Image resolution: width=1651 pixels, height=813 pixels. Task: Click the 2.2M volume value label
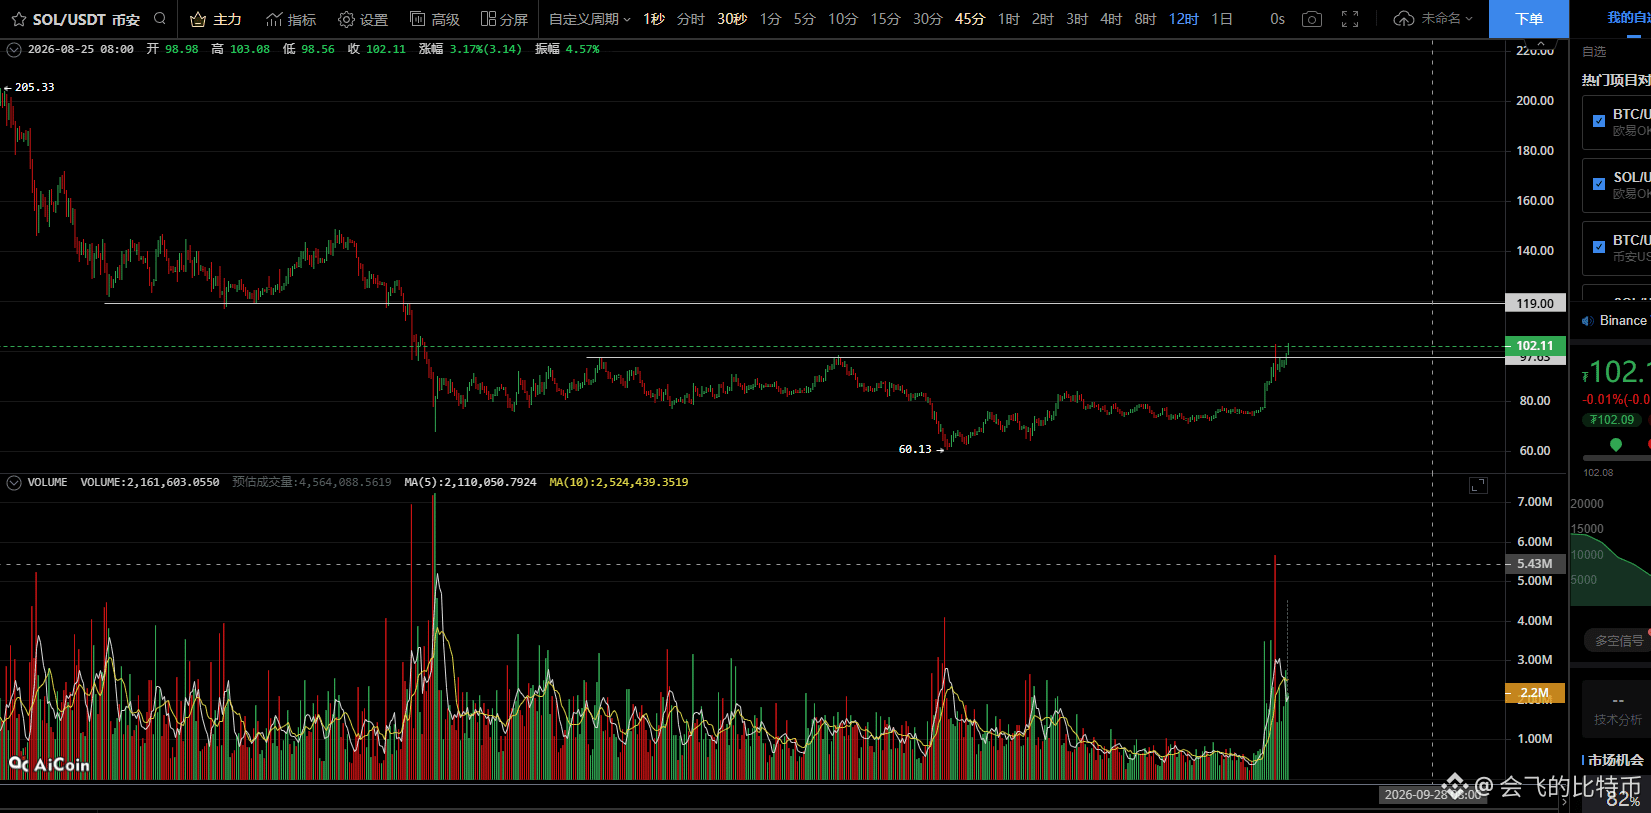[x=1535, y=692]
